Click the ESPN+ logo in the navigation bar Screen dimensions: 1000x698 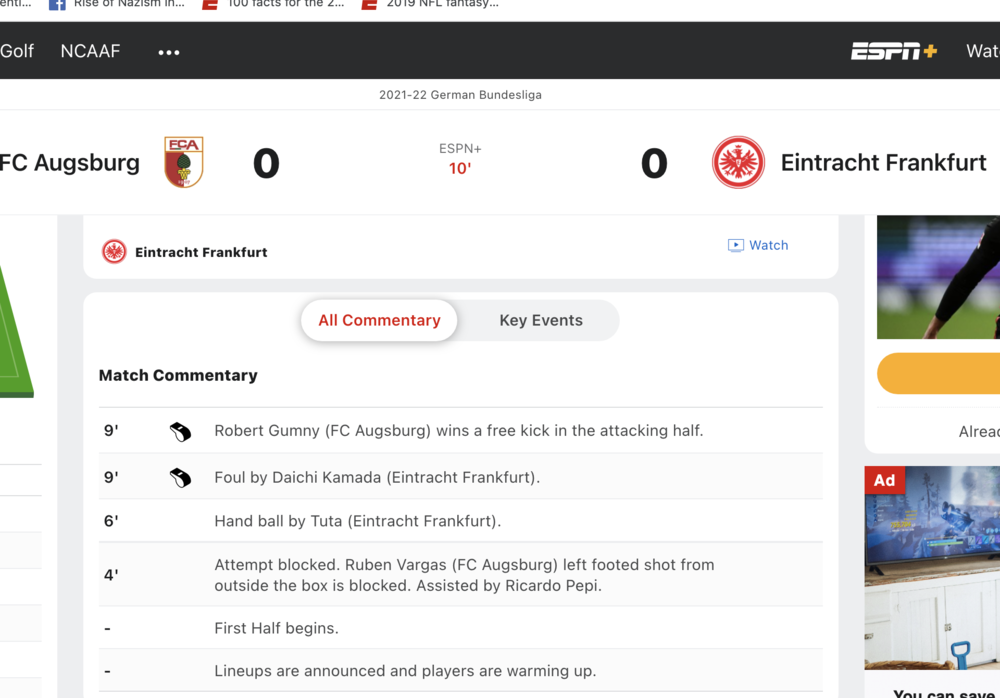tap(894, 51)
